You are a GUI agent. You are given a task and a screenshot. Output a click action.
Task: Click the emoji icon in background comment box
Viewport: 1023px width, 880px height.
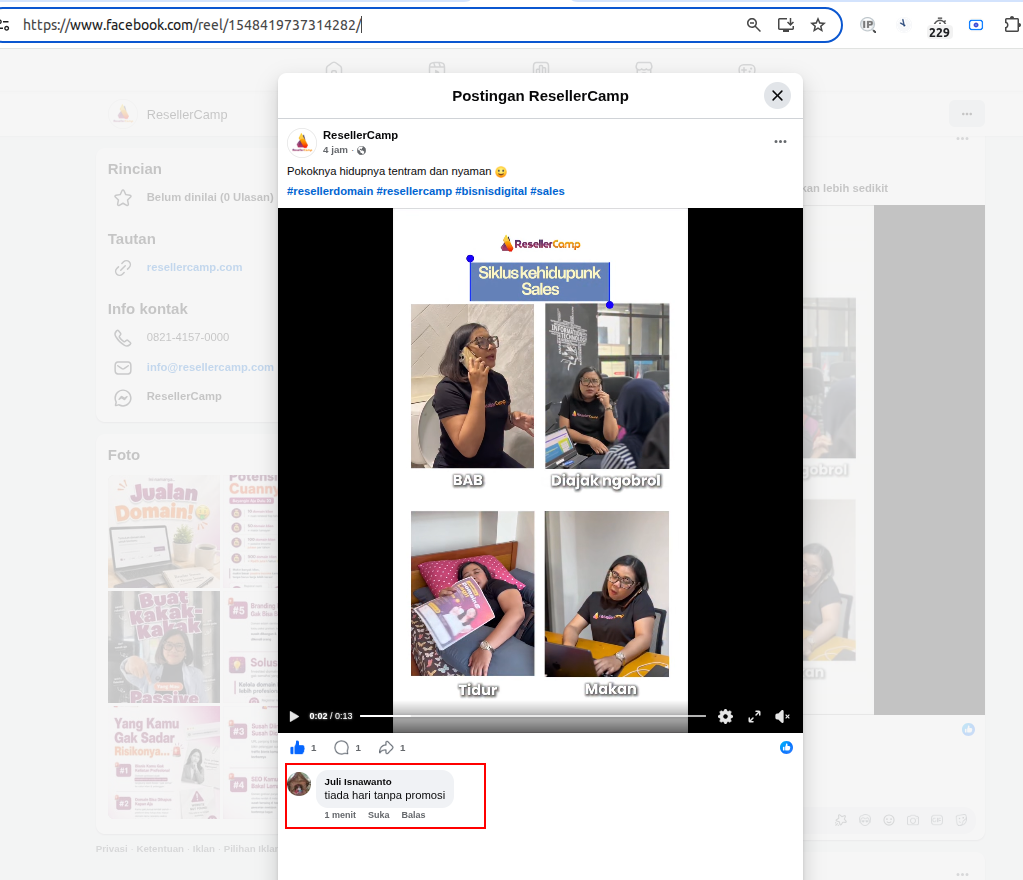[889, 821]
